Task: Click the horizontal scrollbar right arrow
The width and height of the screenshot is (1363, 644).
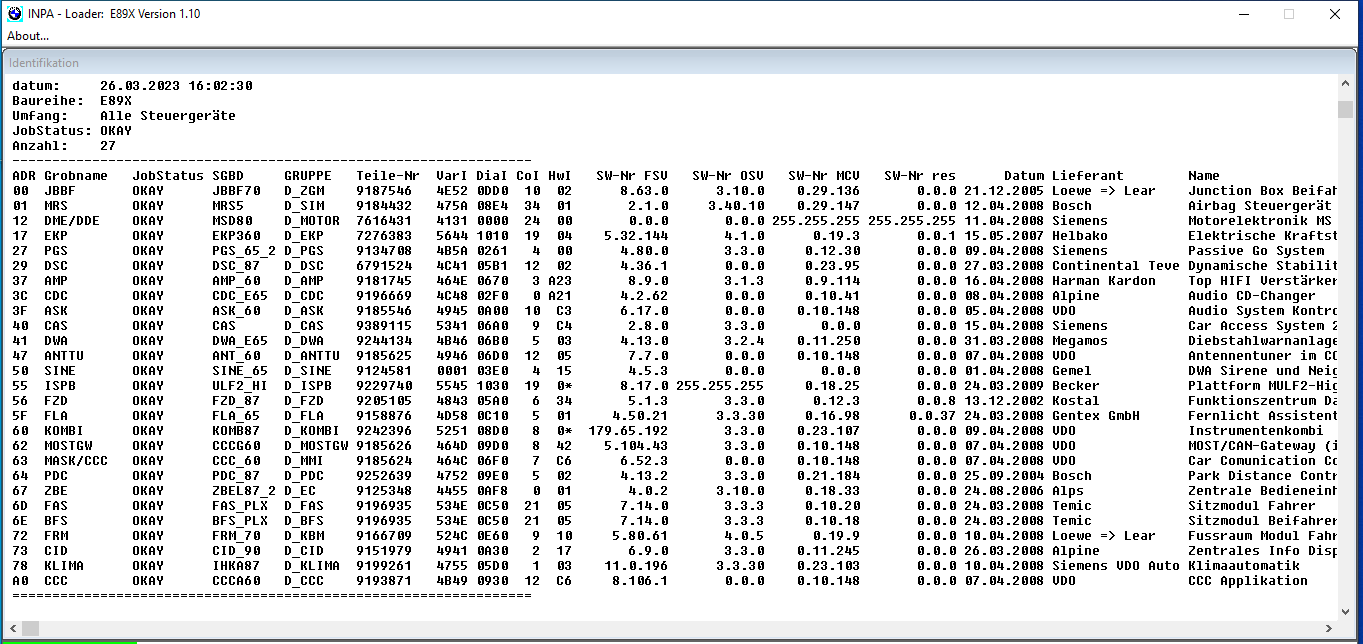Action: click(1329, 628)
